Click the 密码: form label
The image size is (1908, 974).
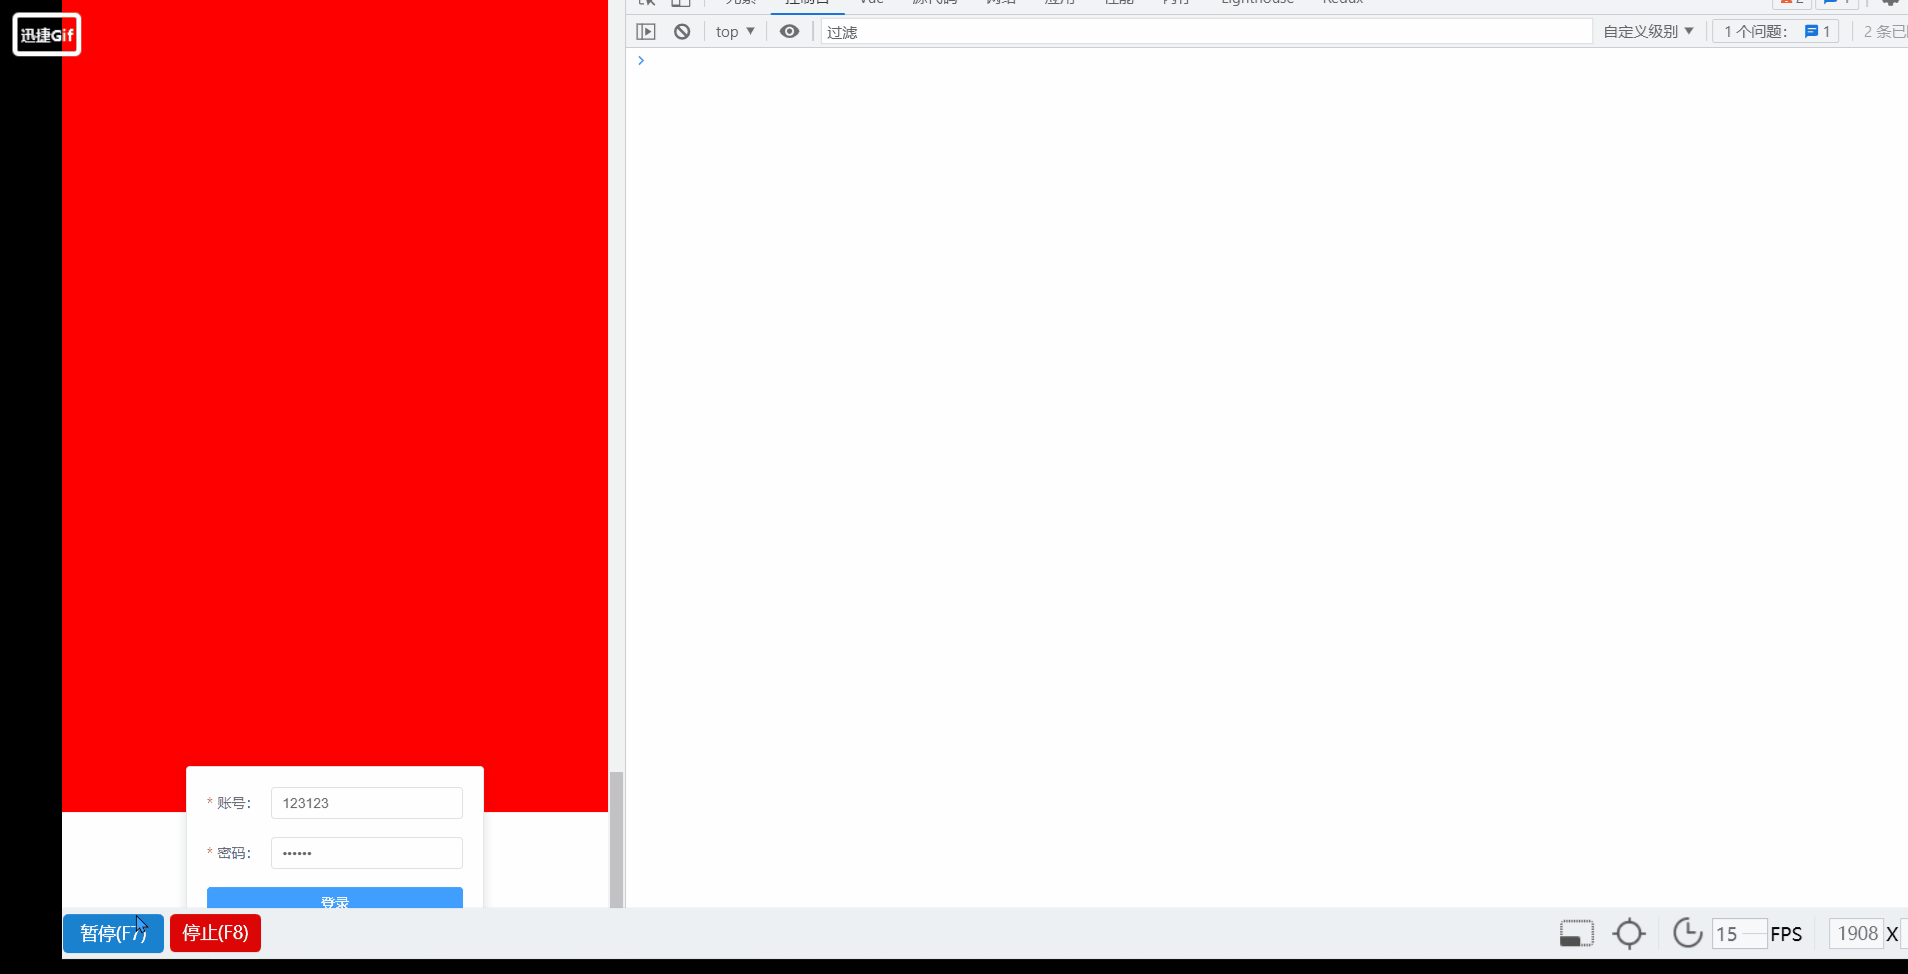point(234,853)
